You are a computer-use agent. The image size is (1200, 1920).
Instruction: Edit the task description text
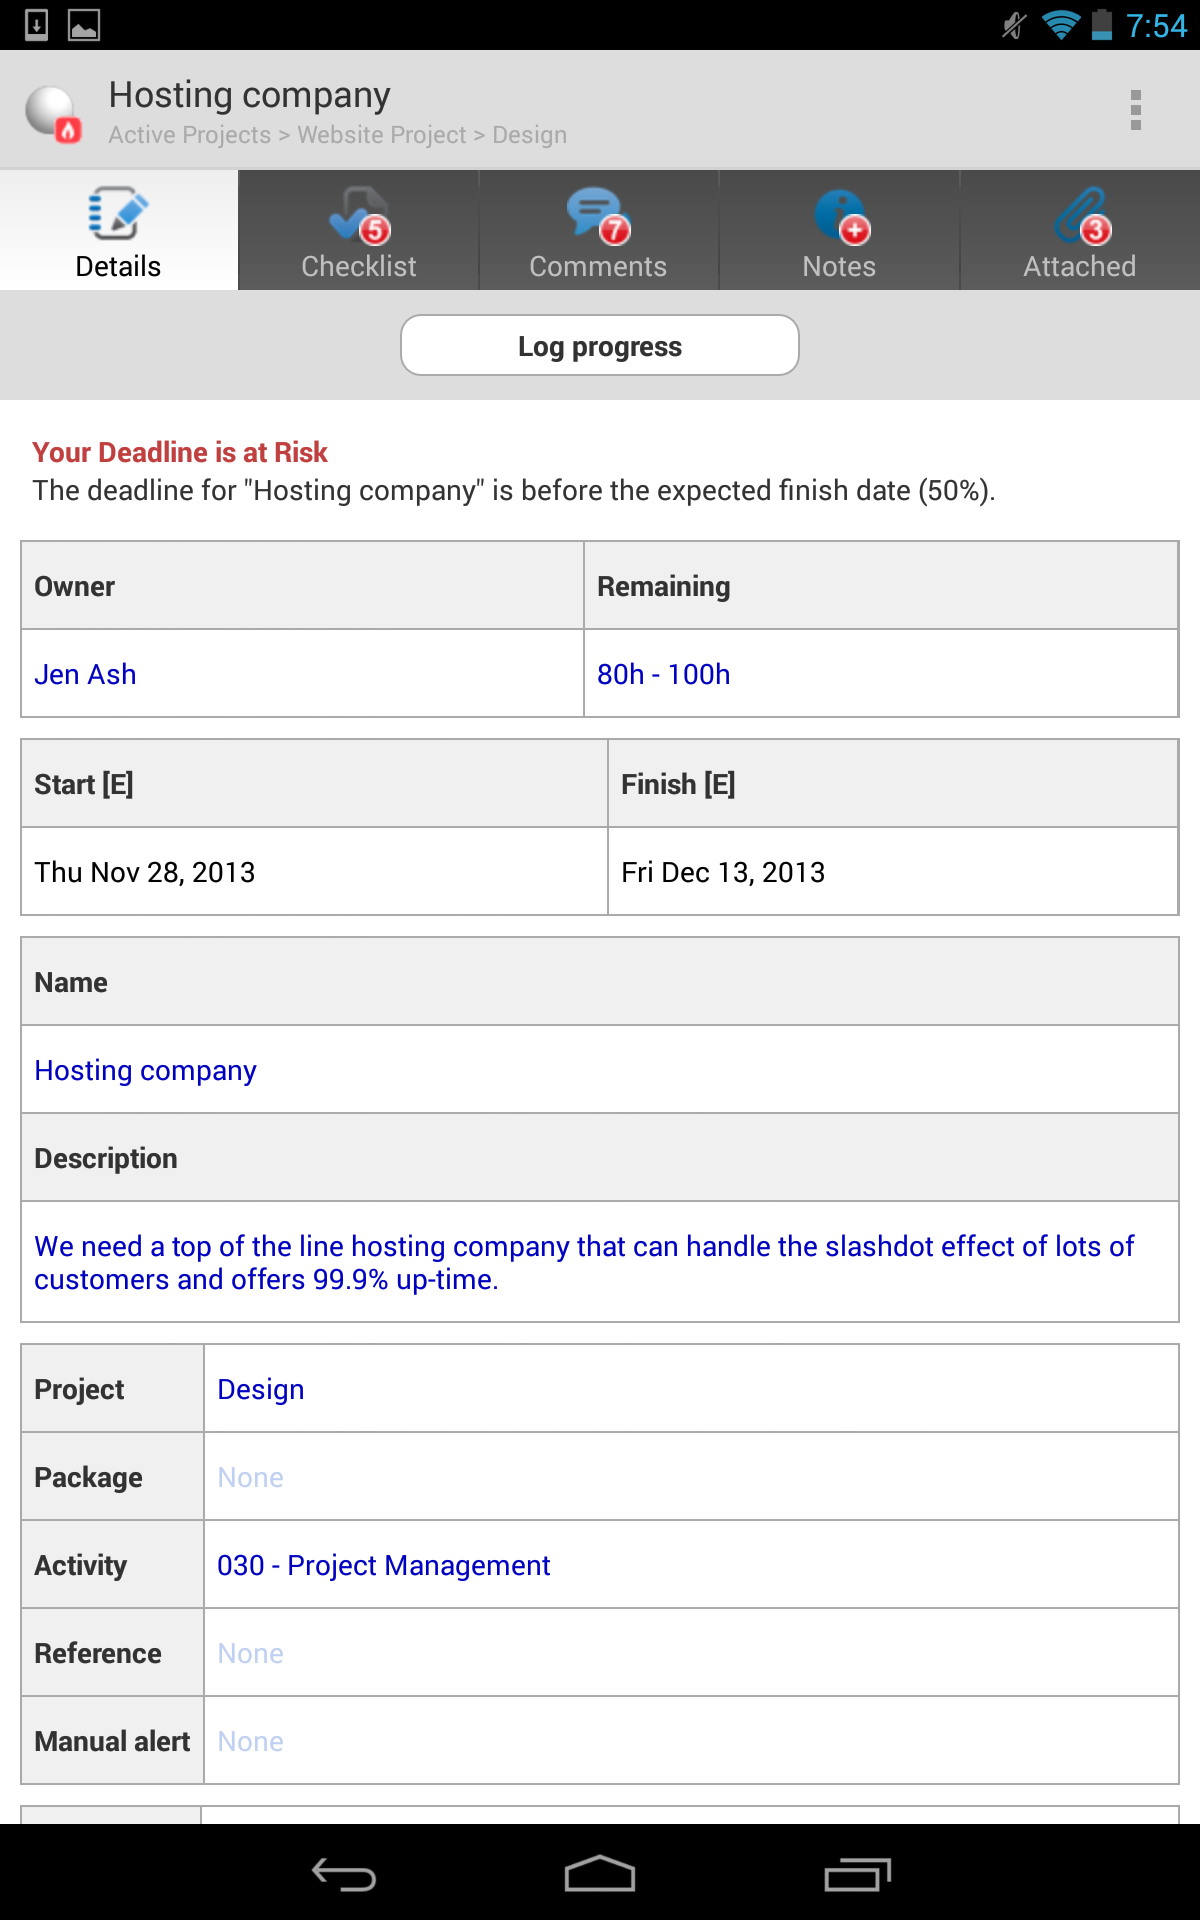(584, 1262)
